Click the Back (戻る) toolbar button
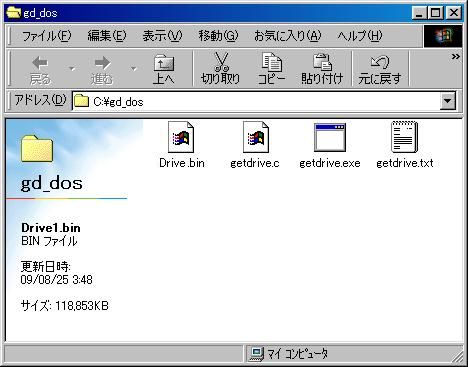Screen dimensions: 468x367 (x=40, y=70)
